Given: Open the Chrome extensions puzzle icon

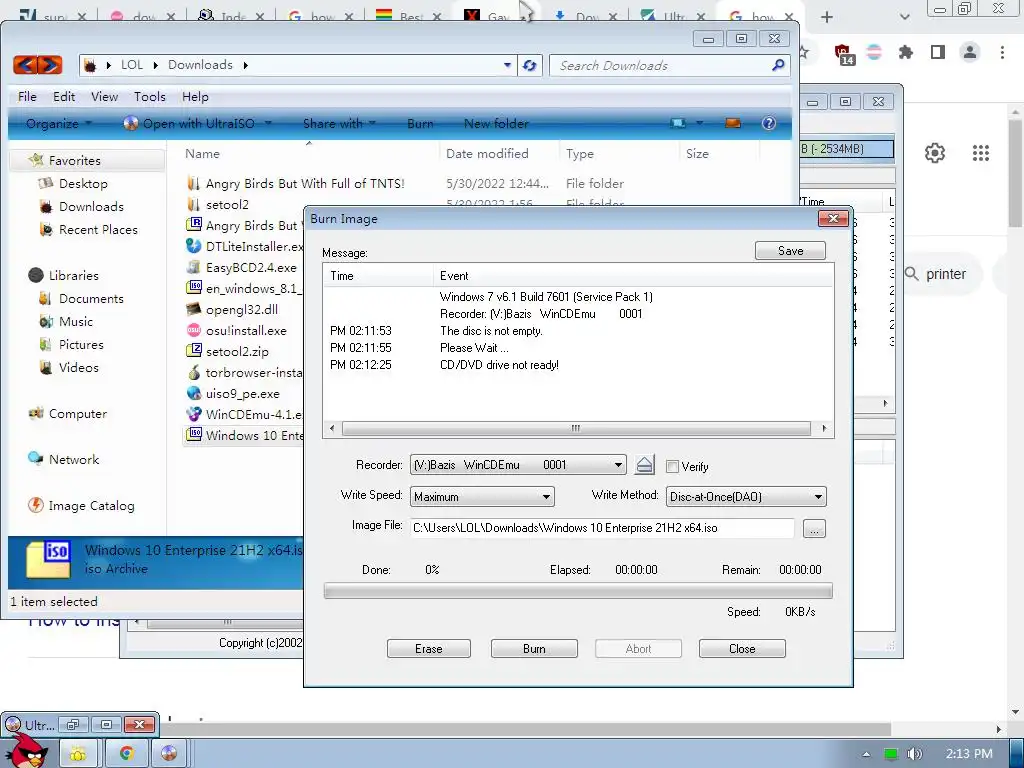Looking at the screenshot, I should 905,52.
